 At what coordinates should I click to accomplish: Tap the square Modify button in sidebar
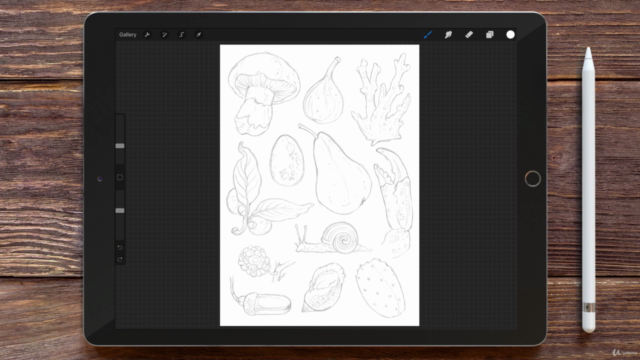(x=120, y=177)
